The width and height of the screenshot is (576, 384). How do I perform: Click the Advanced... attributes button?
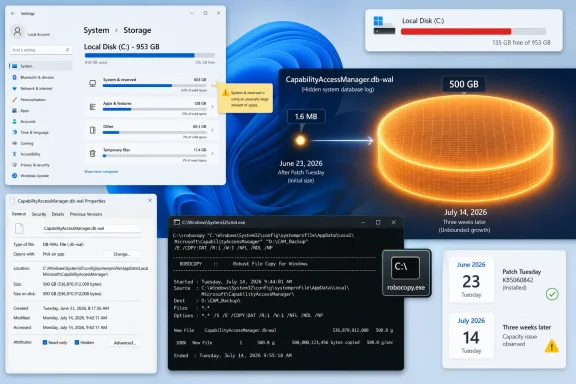[125, 342]
